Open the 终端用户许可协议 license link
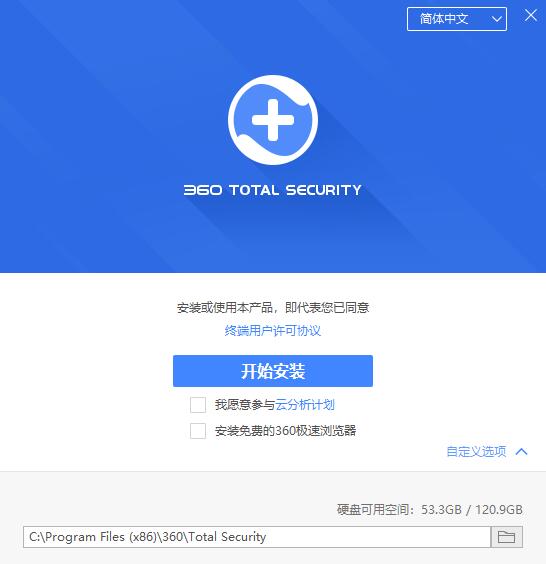The image size is (546, 564). coord(273,331)
